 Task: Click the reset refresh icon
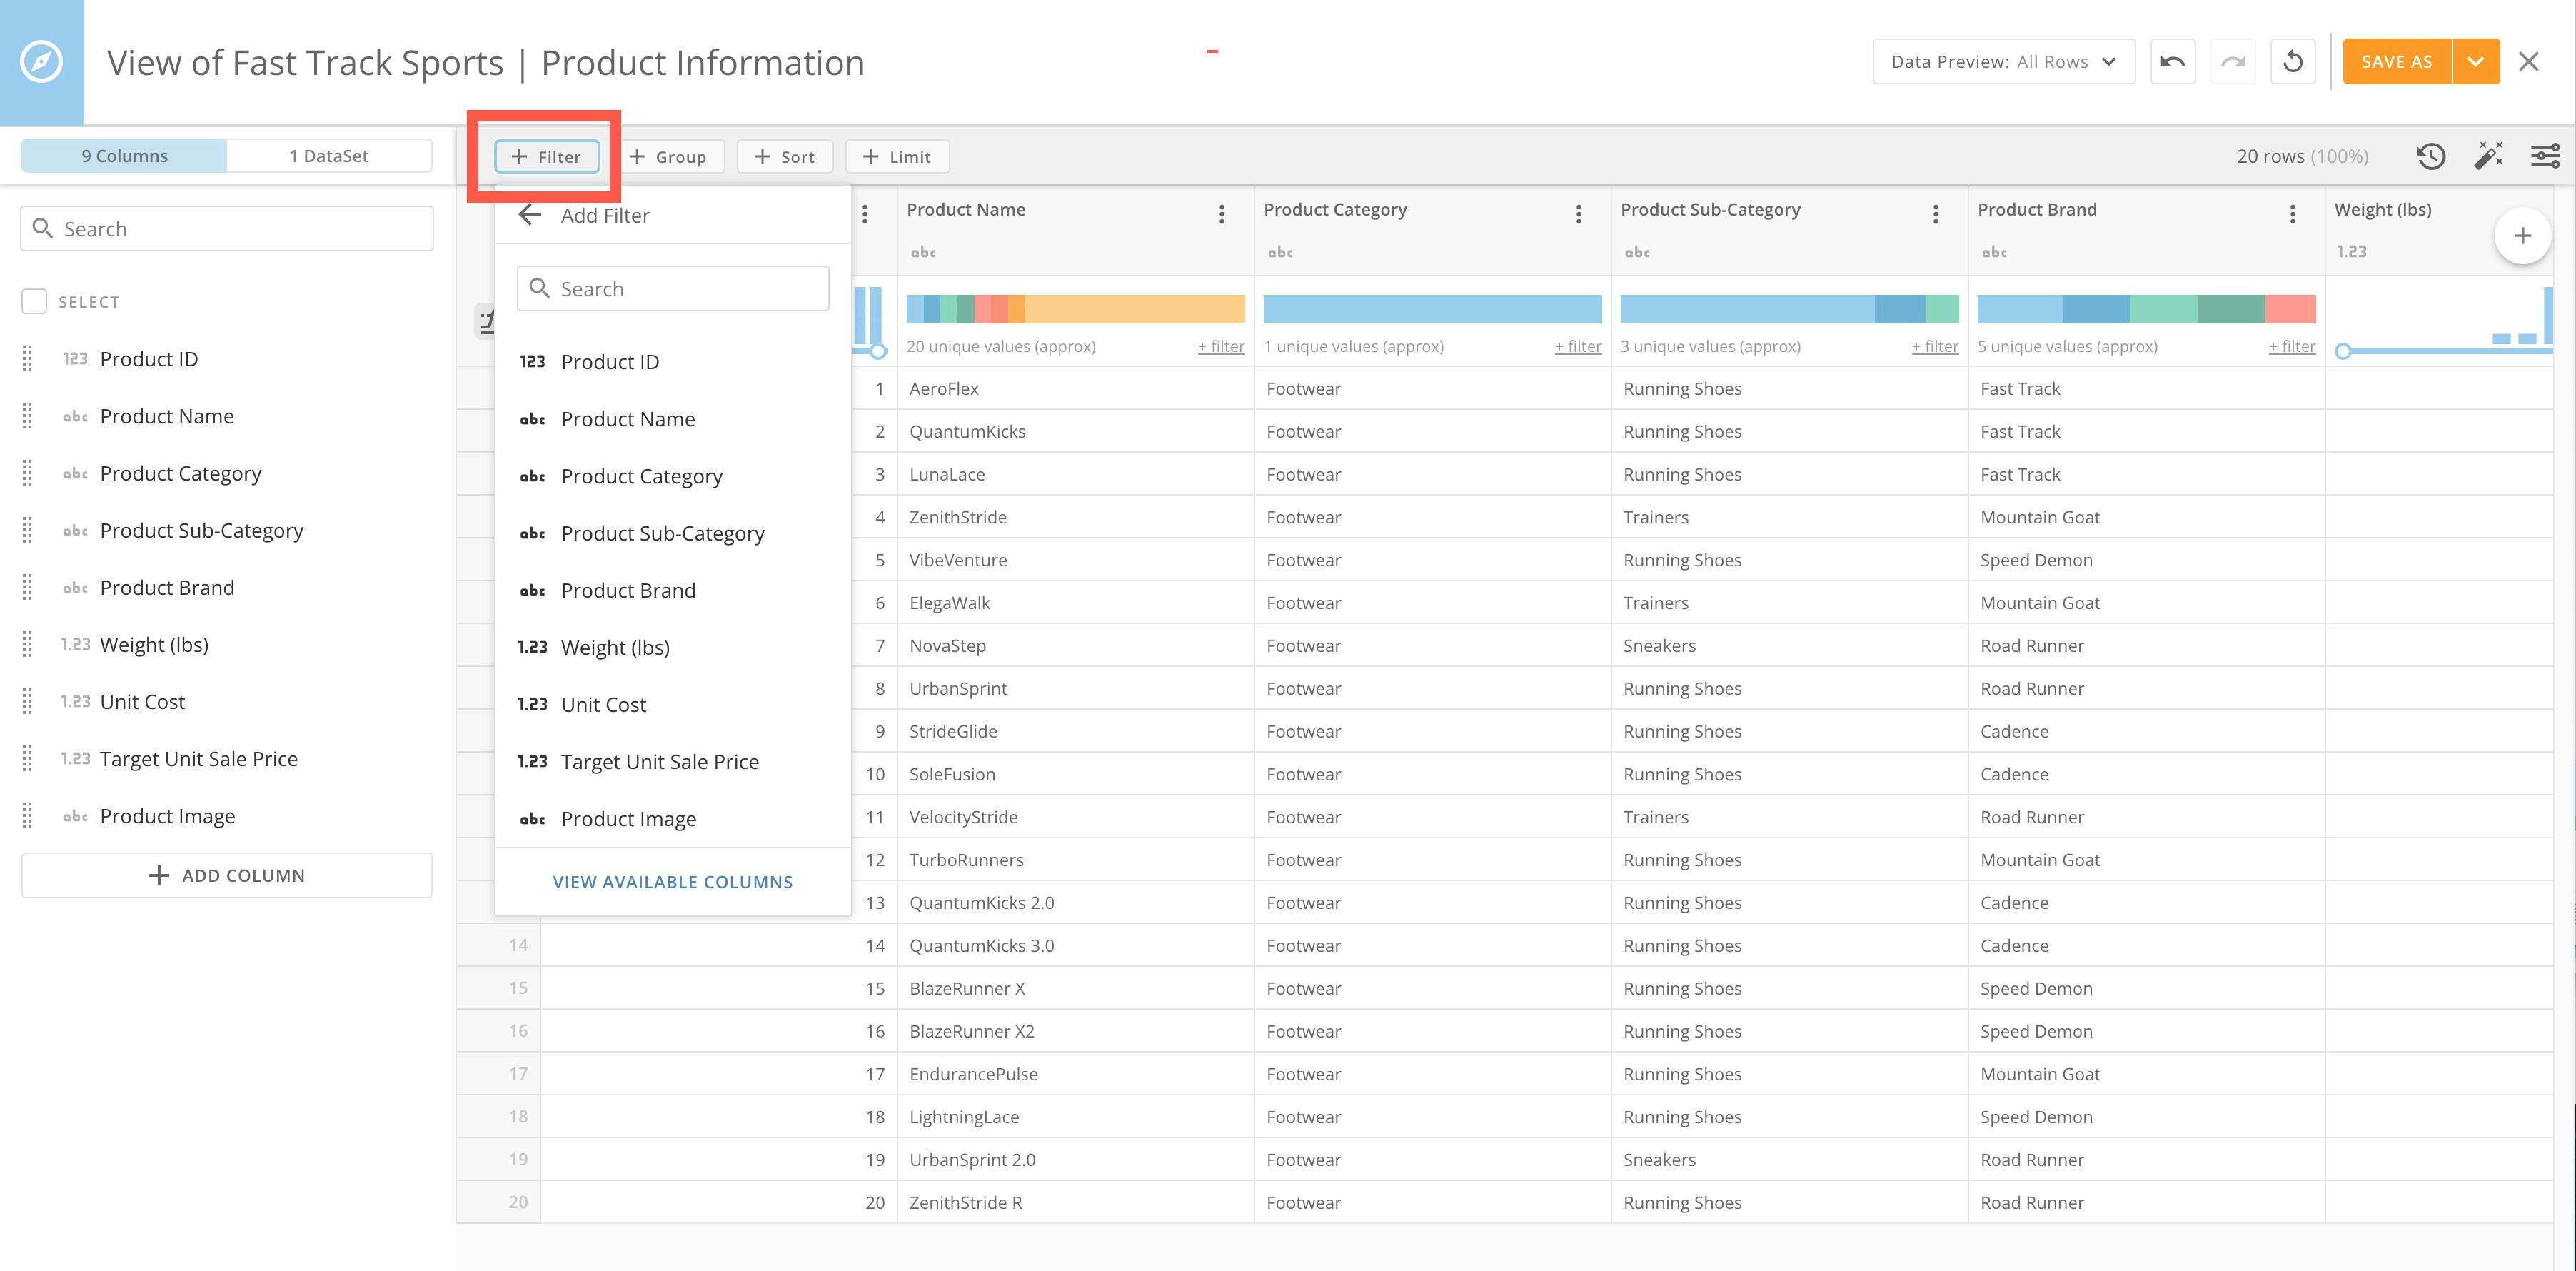point(2293,62)
